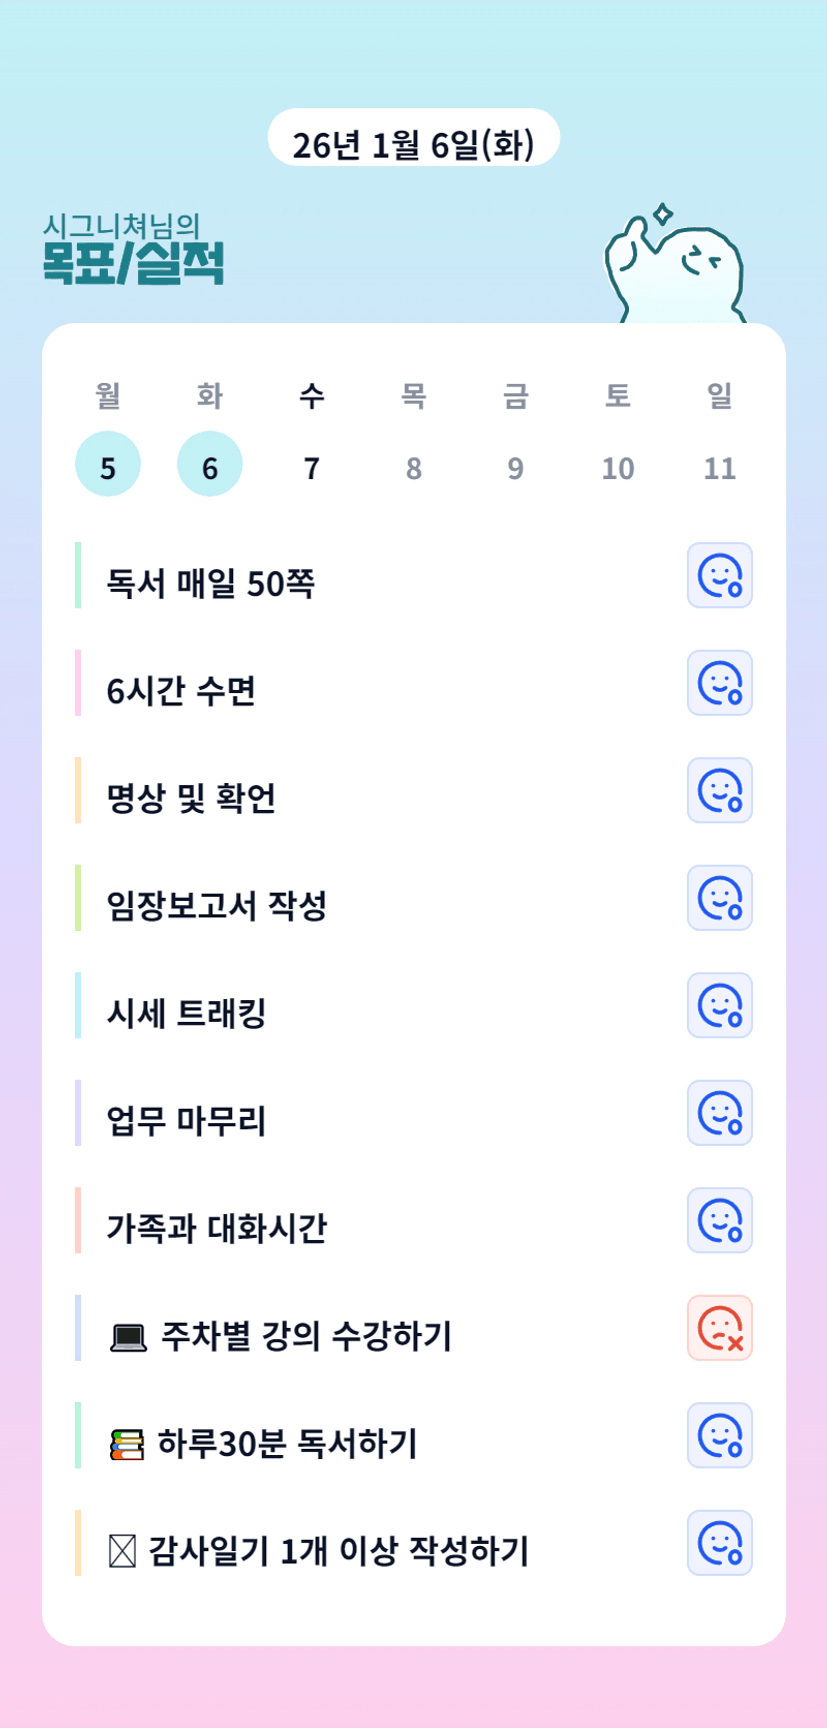Switch to Wednesday the 7th
The width and height of the screenshot is (827, 1728).
click(312, 467)
